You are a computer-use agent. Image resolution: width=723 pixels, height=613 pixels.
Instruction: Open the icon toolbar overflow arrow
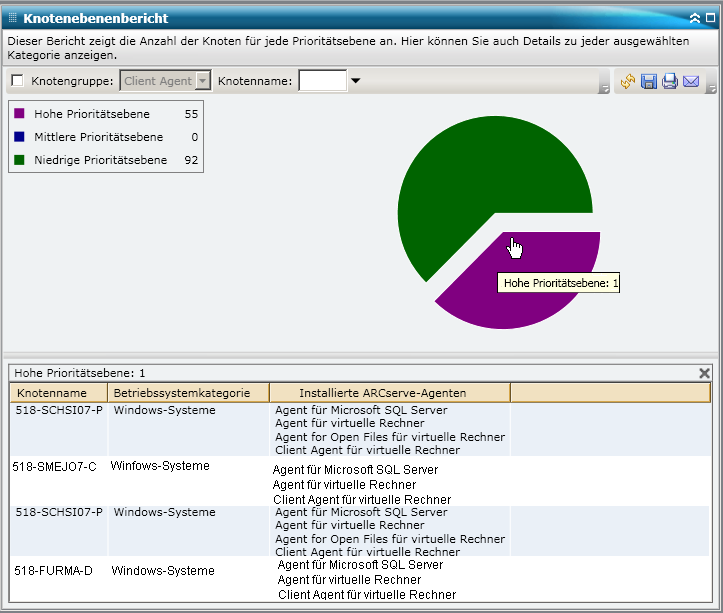click(x=711, y=89)
